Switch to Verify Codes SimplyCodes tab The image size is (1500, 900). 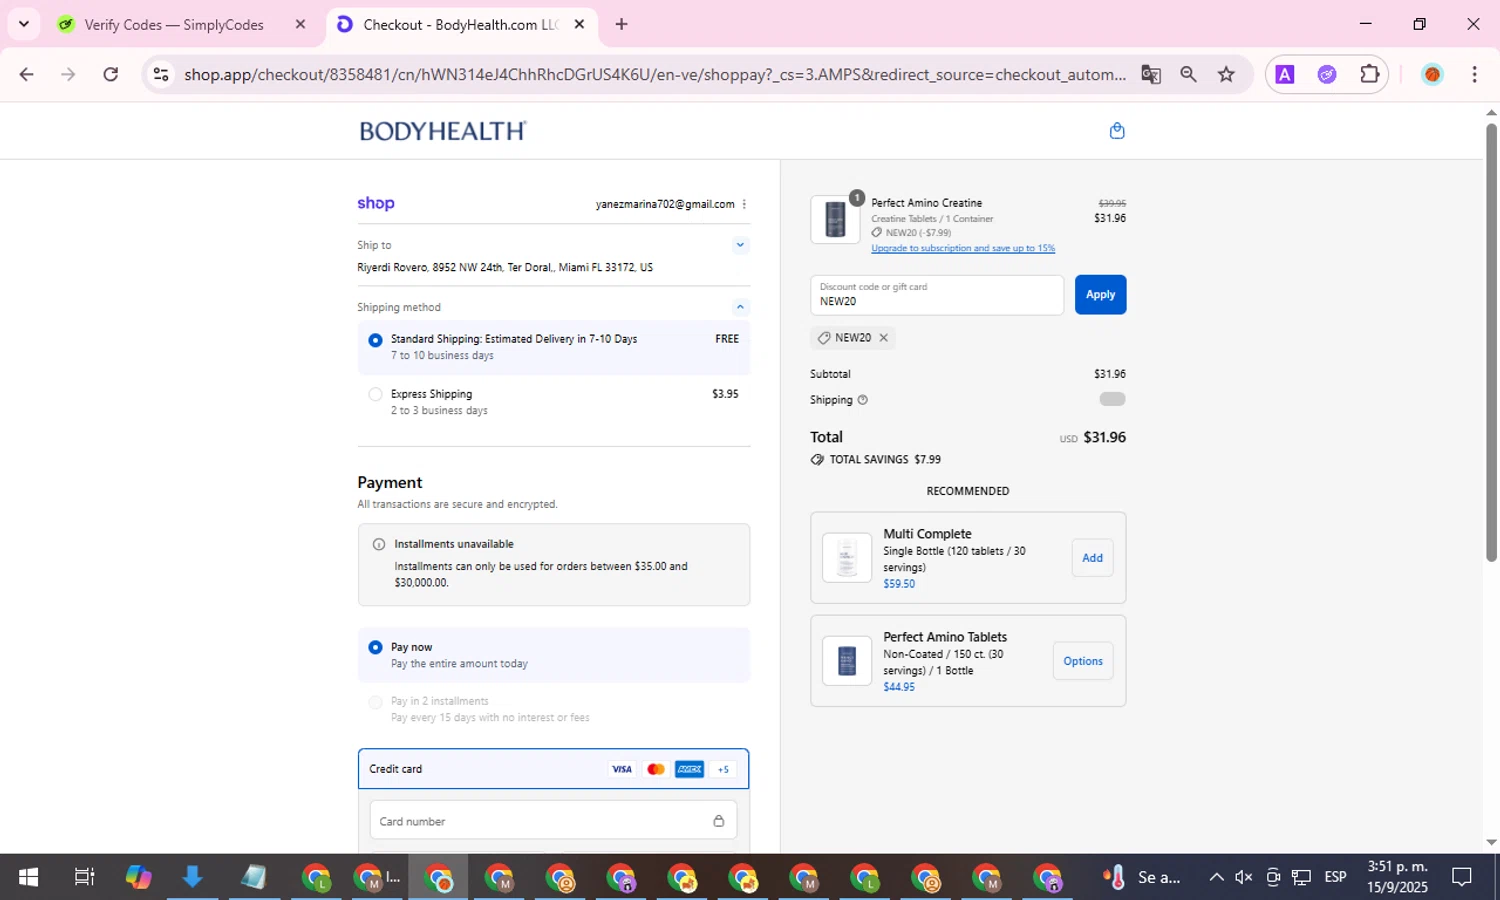pos(174,25)
